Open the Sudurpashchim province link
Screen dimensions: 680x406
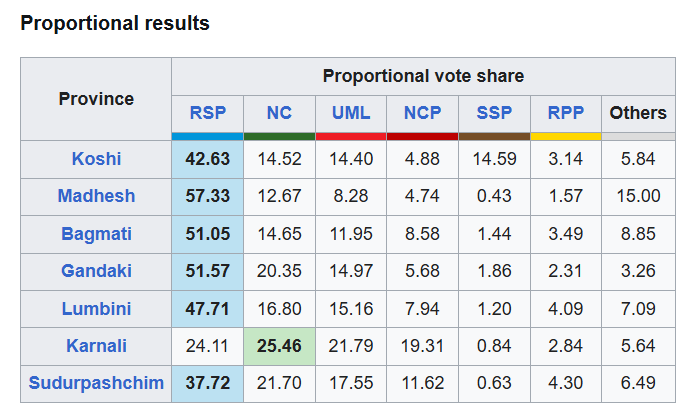[96, 384]
